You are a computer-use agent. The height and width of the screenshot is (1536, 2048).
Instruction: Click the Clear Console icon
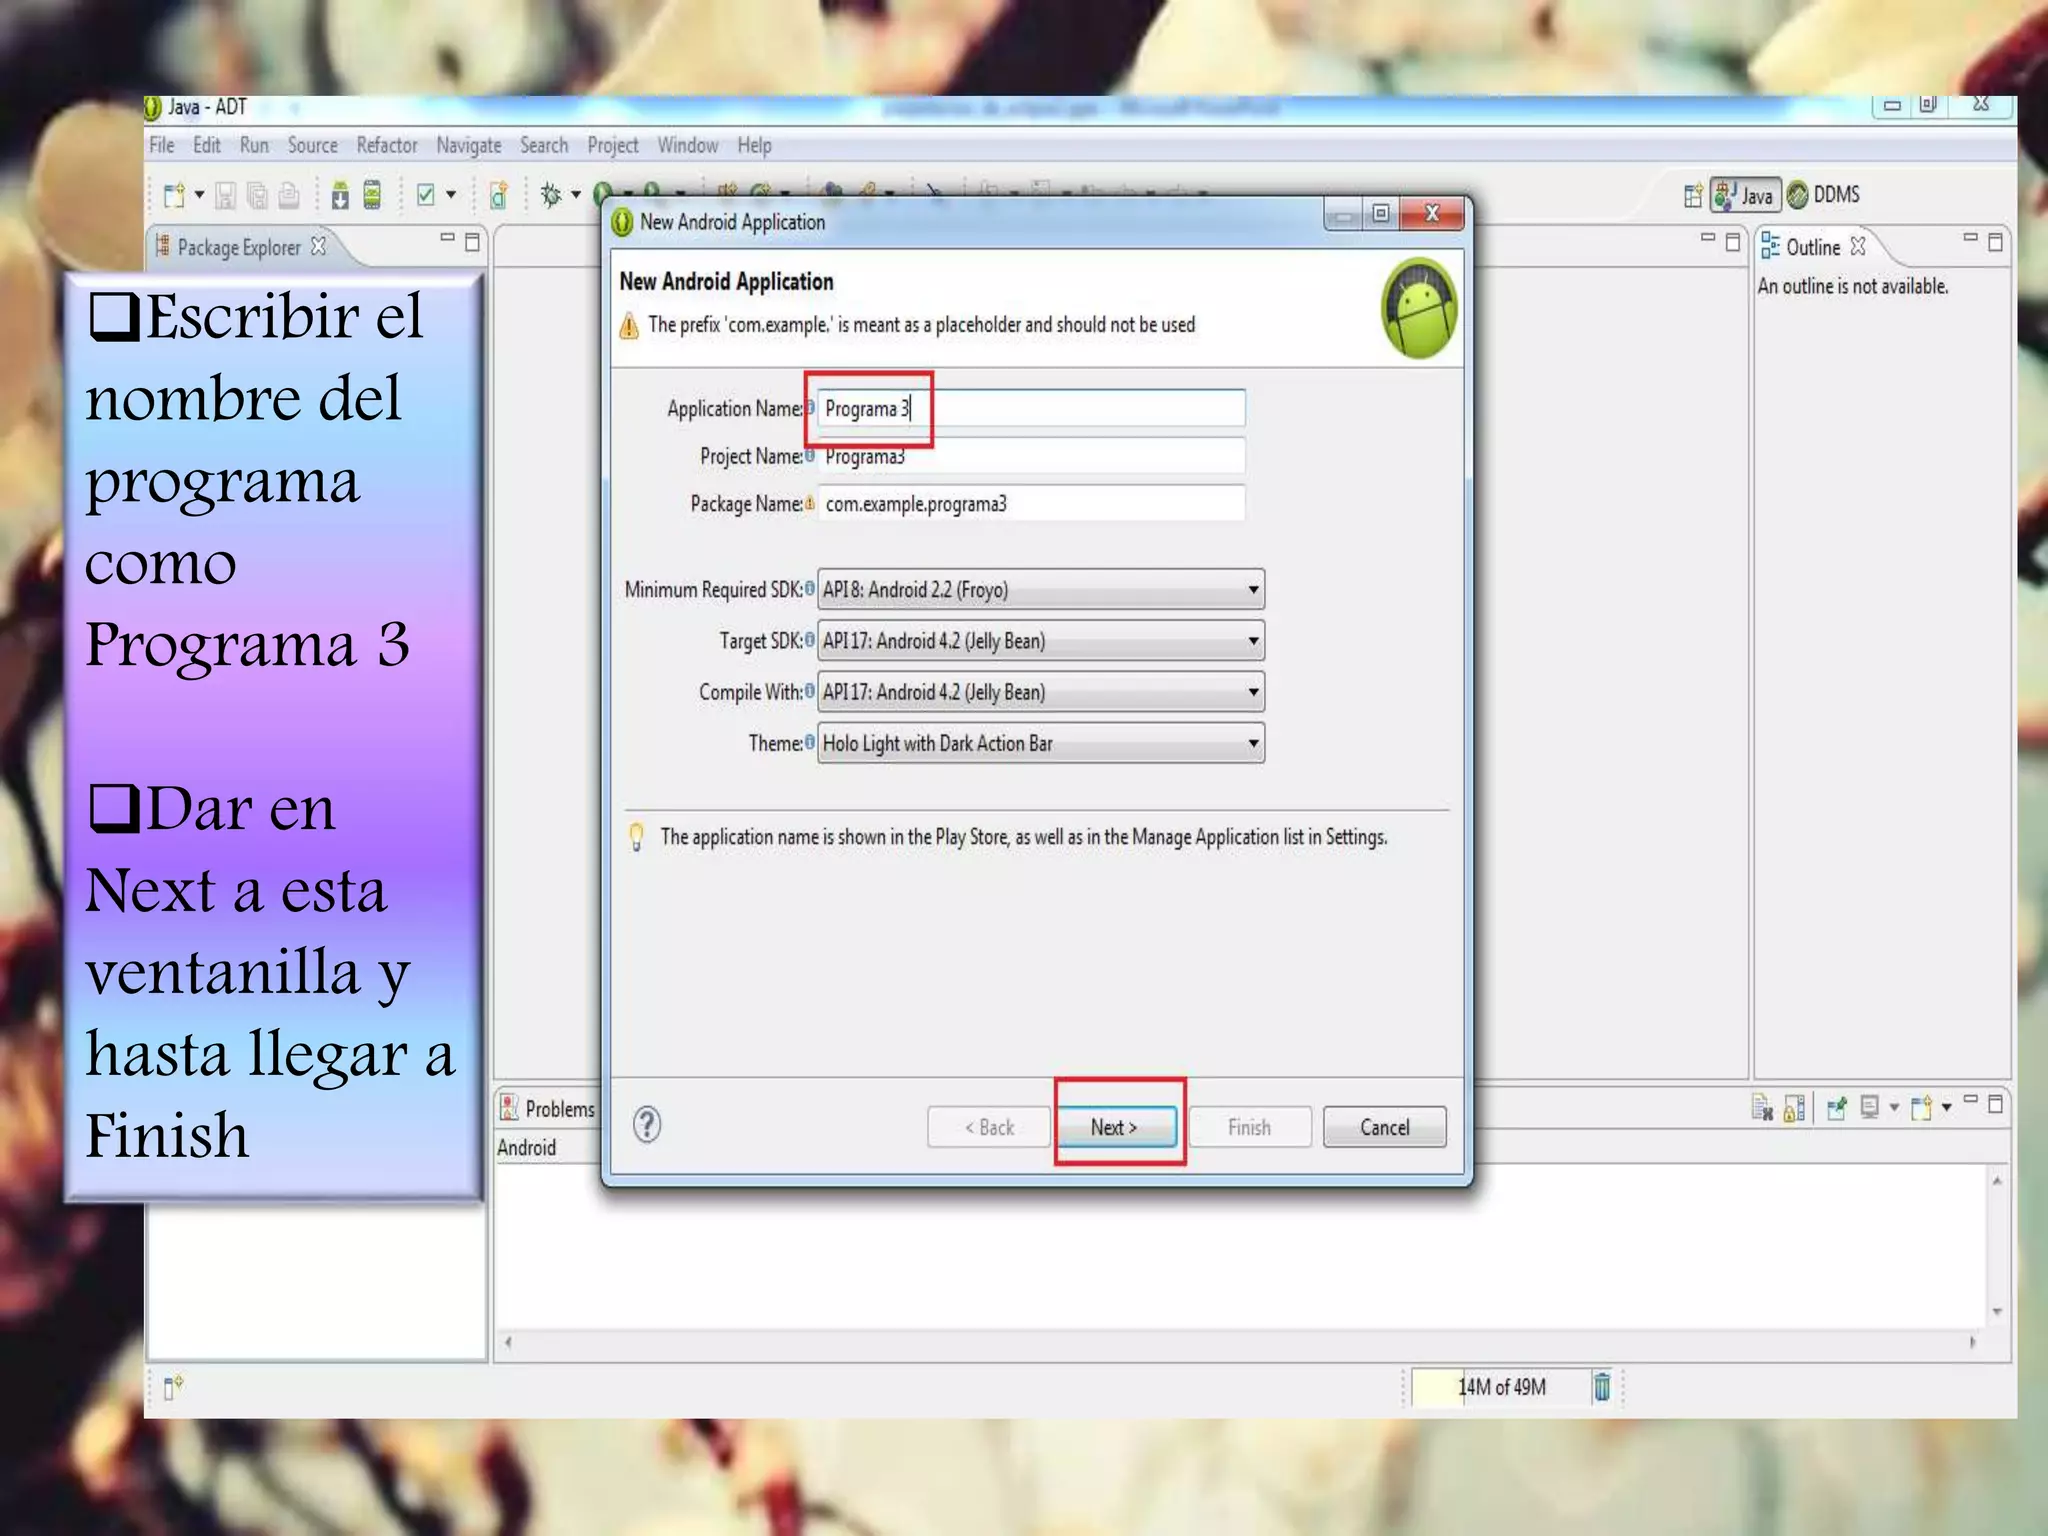tap(1762, 1108)
